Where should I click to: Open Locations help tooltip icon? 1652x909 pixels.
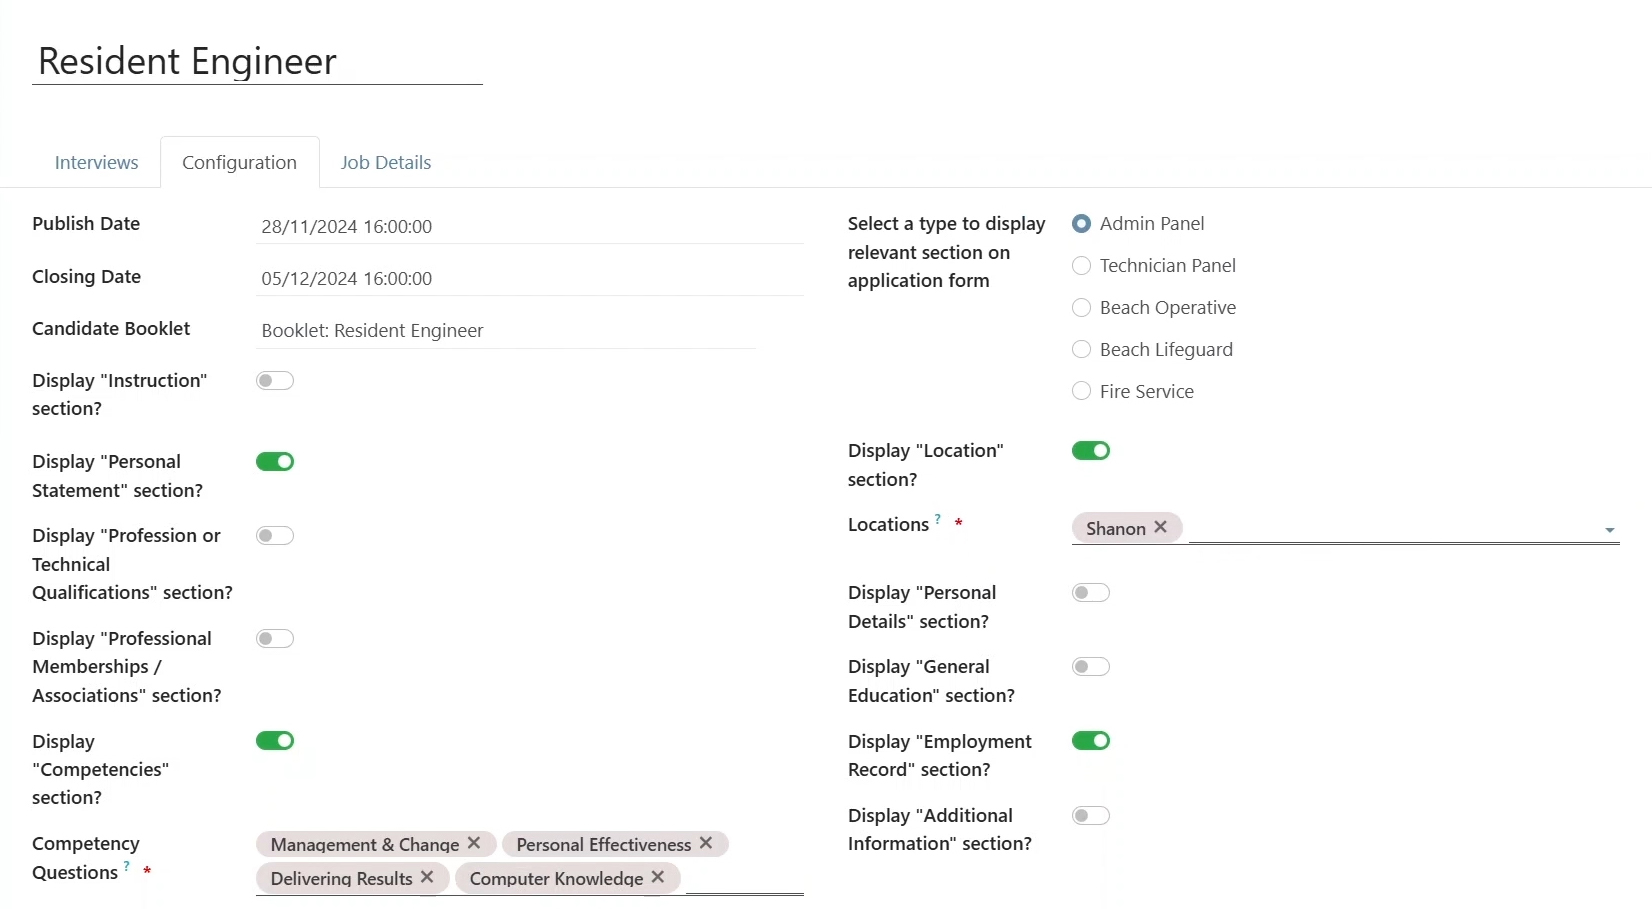(938, 519)
